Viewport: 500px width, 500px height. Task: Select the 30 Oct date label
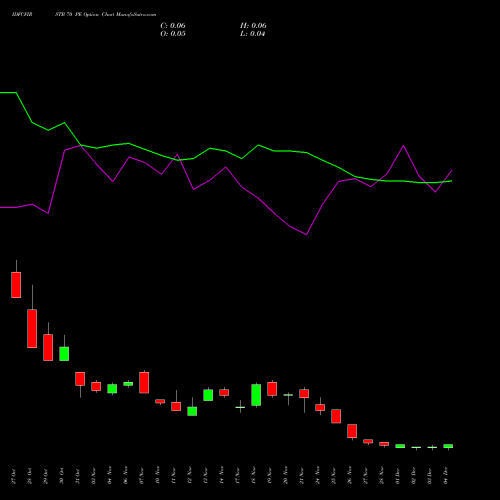[62, 476]
